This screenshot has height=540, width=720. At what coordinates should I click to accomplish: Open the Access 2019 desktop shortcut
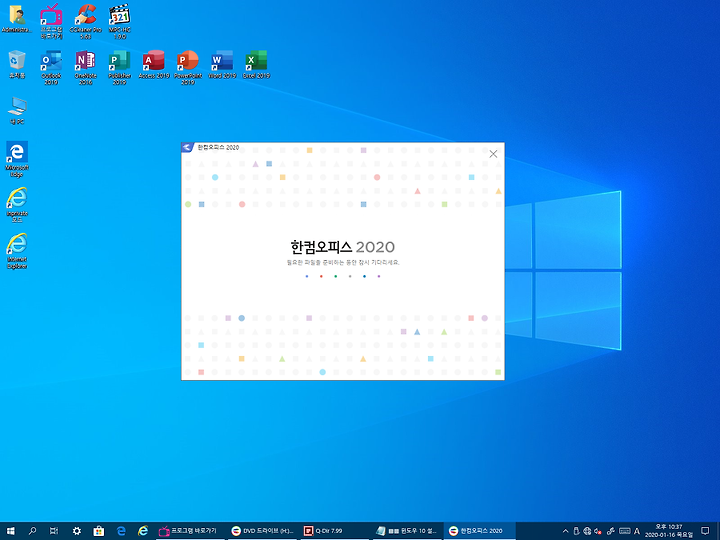[154, 64]
